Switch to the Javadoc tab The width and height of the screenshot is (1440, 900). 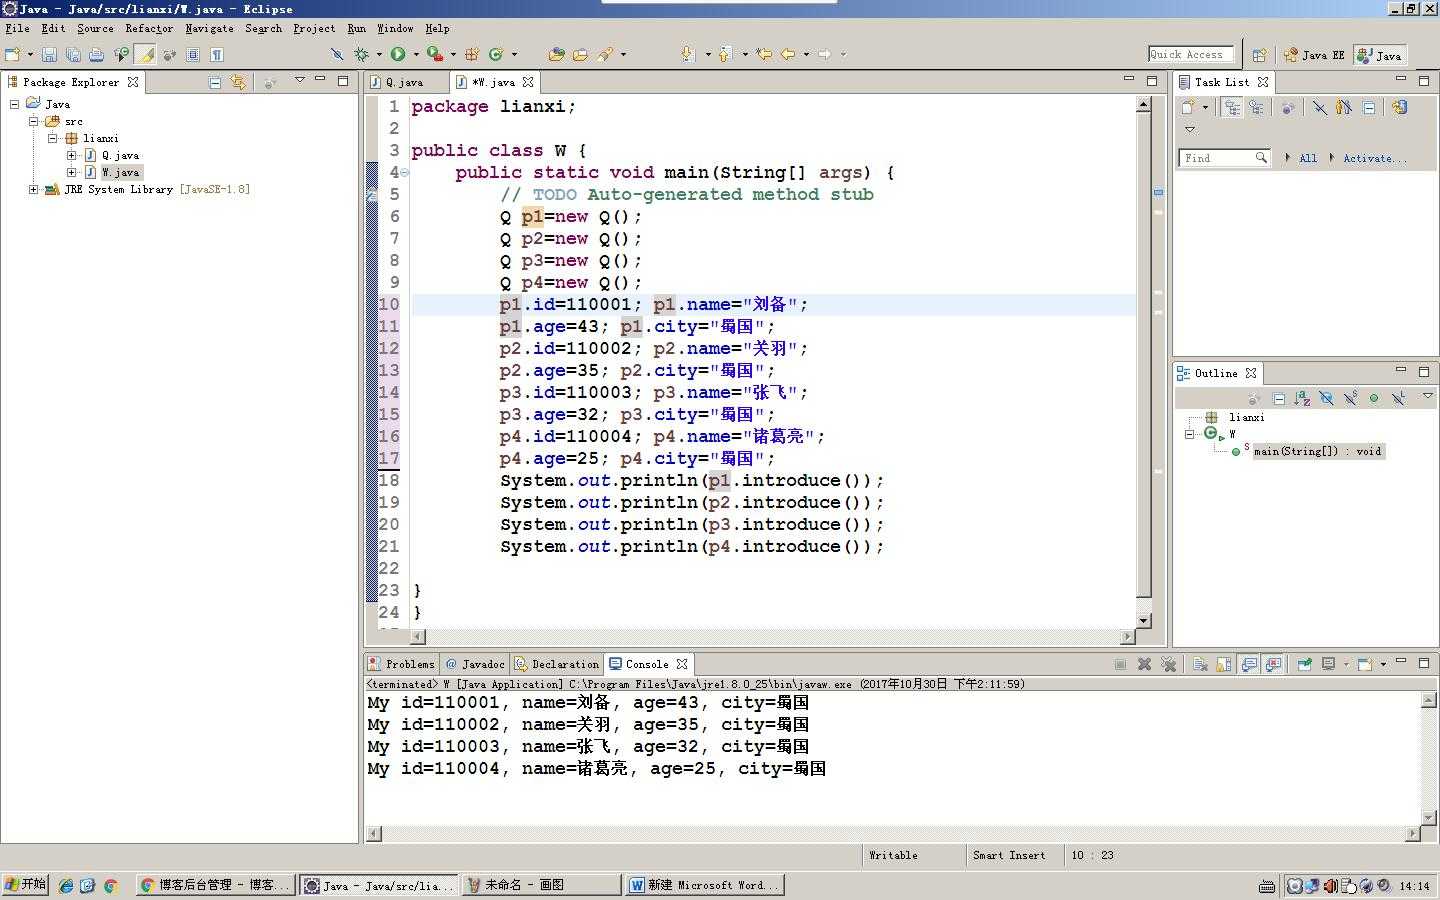(x=475, y=664)
